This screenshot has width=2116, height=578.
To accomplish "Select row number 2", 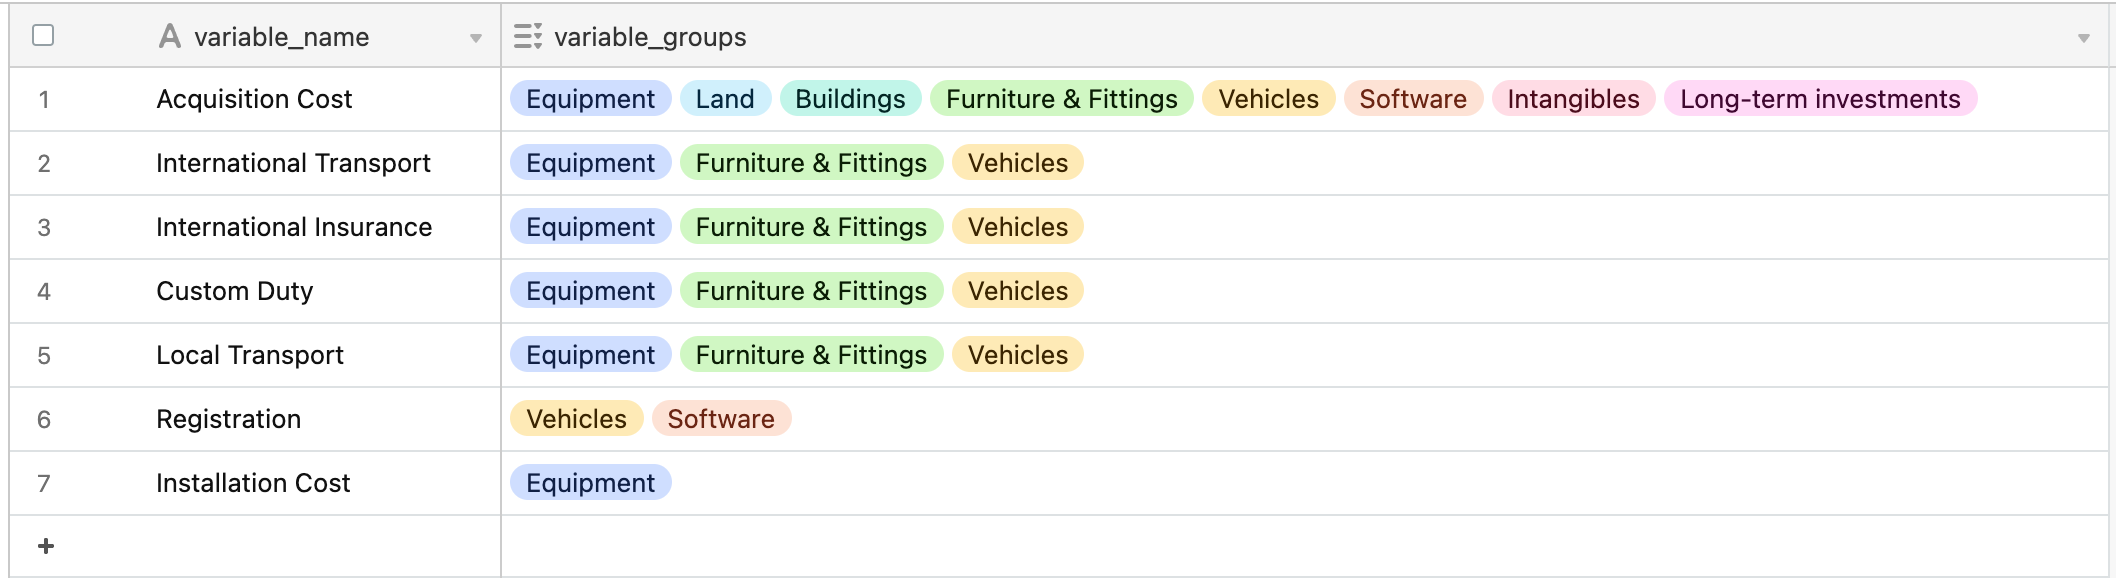I will click(44, 164).
